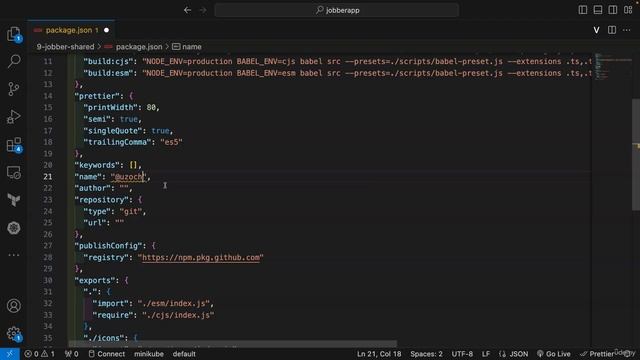Click the "./esm/index.js" import value
The height and width of the screenshot is (360, 640).
(x=173, y=303)
